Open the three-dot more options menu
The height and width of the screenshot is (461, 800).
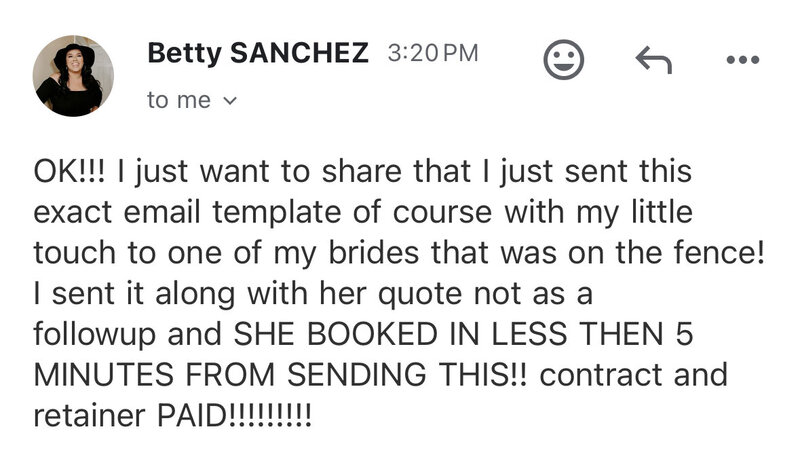[x=743, y=60]
